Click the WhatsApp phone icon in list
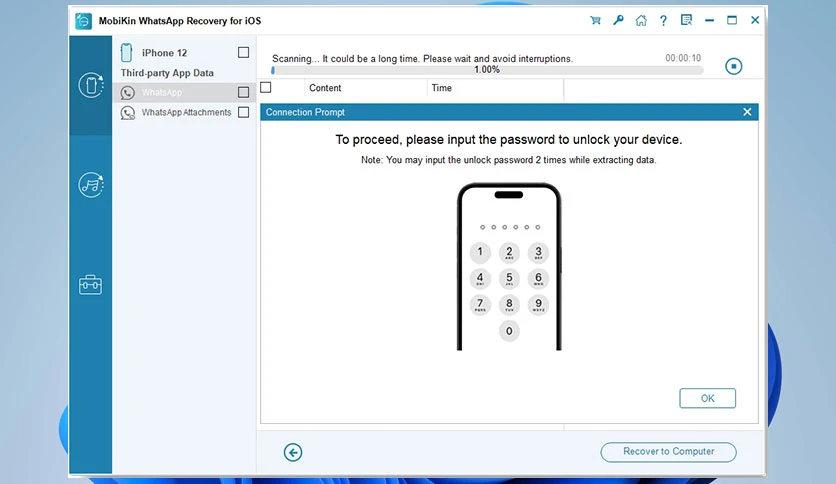 [x=127, y=93]
